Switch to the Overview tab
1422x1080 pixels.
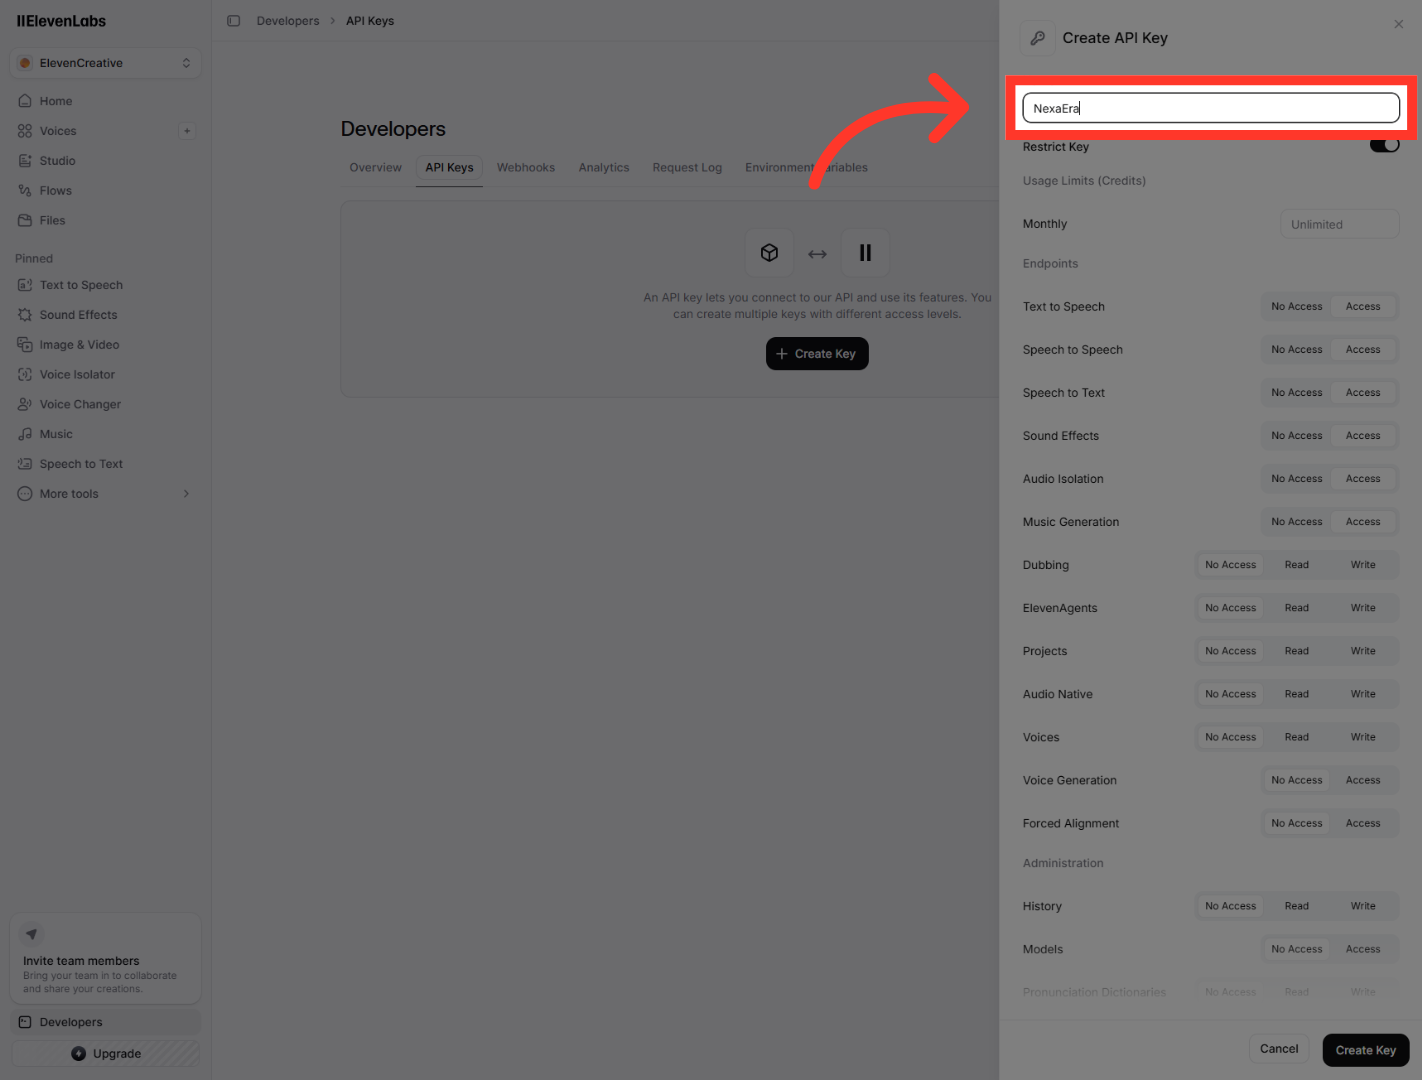click(x=376, y=168)
